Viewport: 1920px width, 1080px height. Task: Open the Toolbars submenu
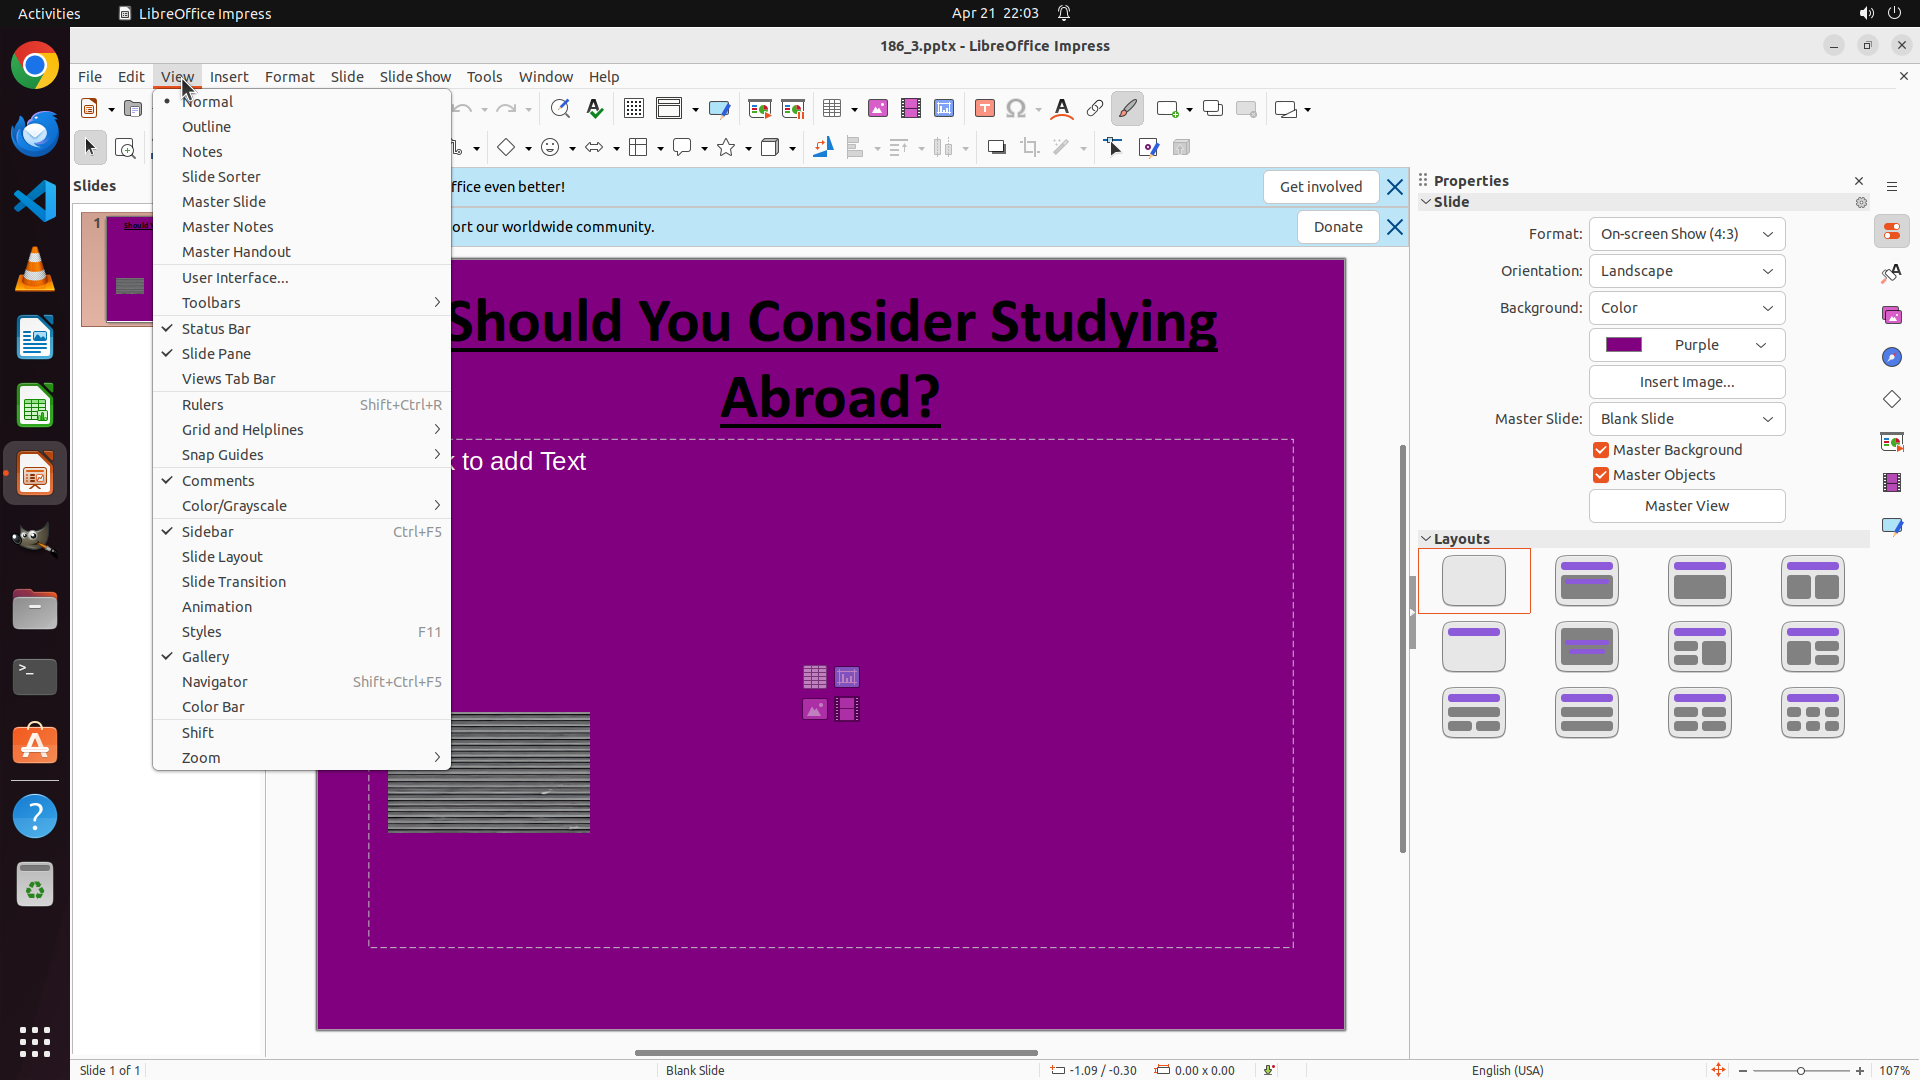211,303
